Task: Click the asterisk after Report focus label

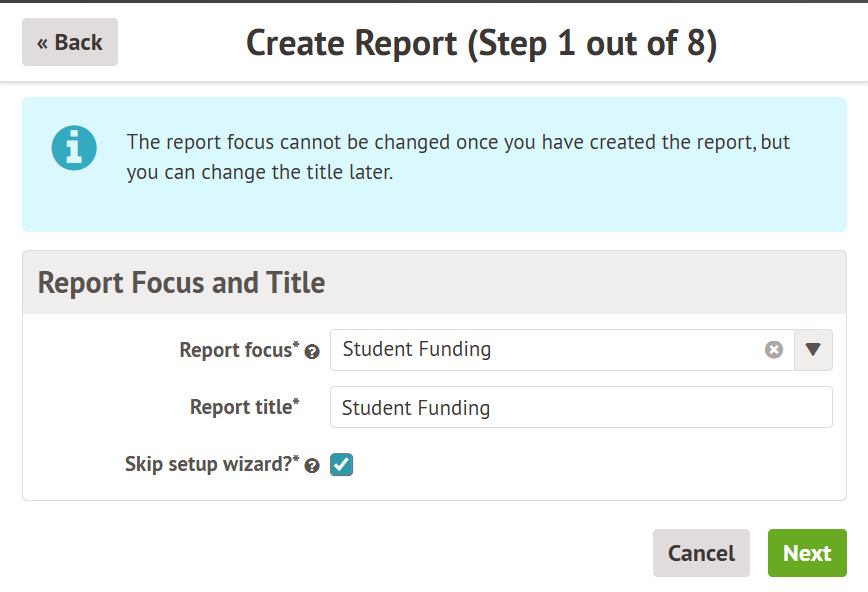Action: tap(296, 345)
